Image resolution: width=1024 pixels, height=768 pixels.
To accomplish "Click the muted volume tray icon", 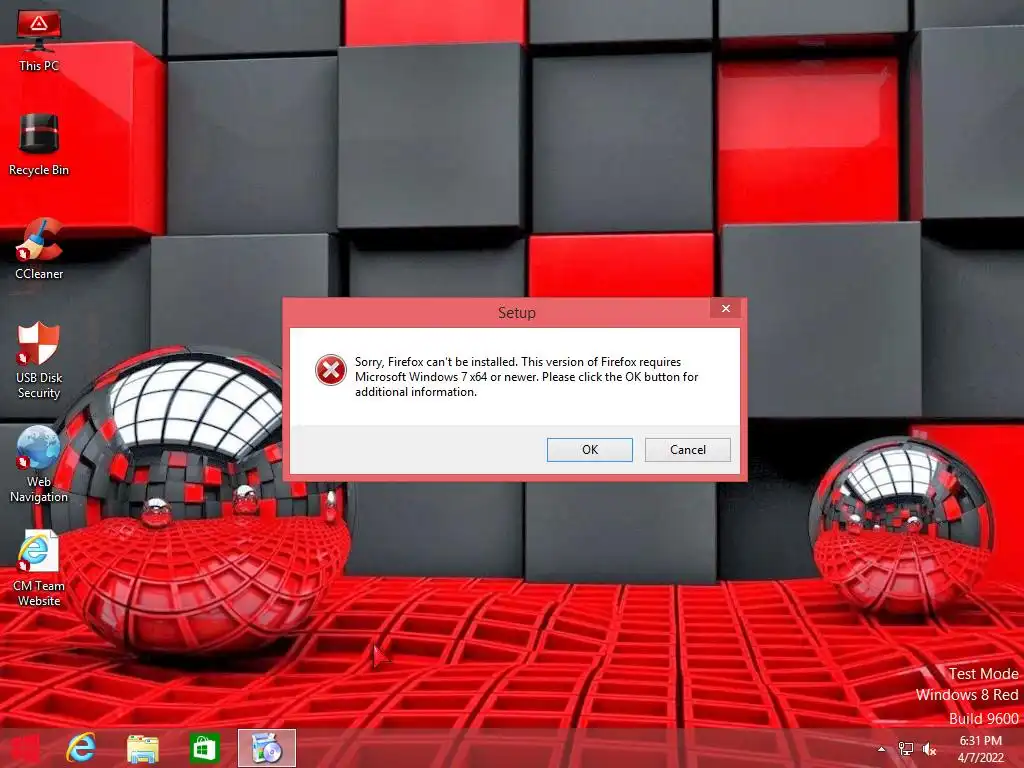I will (x=929, y=749).
